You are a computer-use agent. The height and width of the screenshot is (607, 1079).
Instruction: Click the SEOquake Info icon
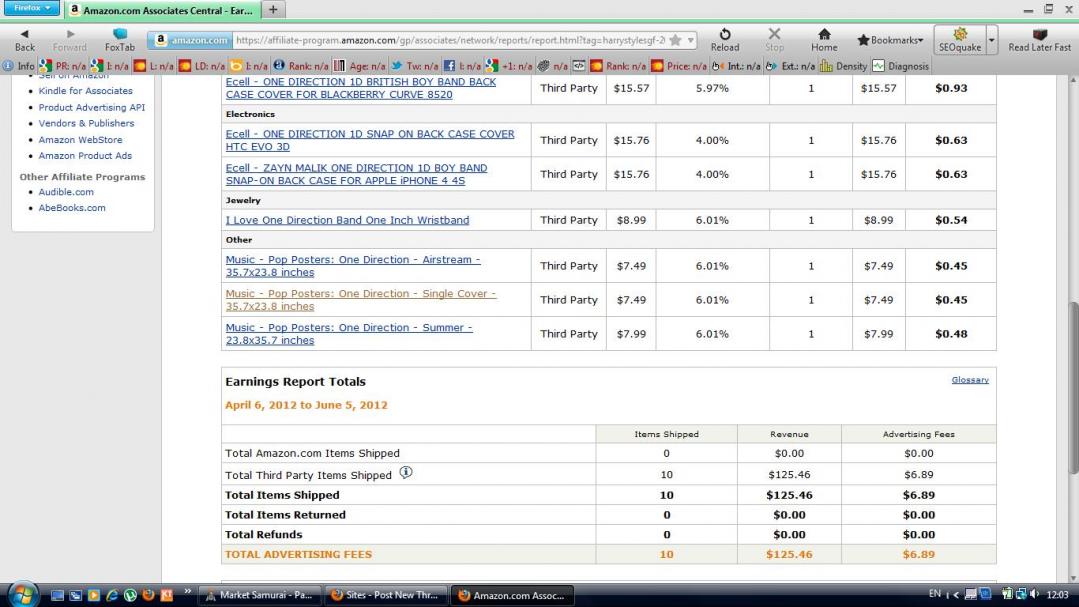(19, 66)
